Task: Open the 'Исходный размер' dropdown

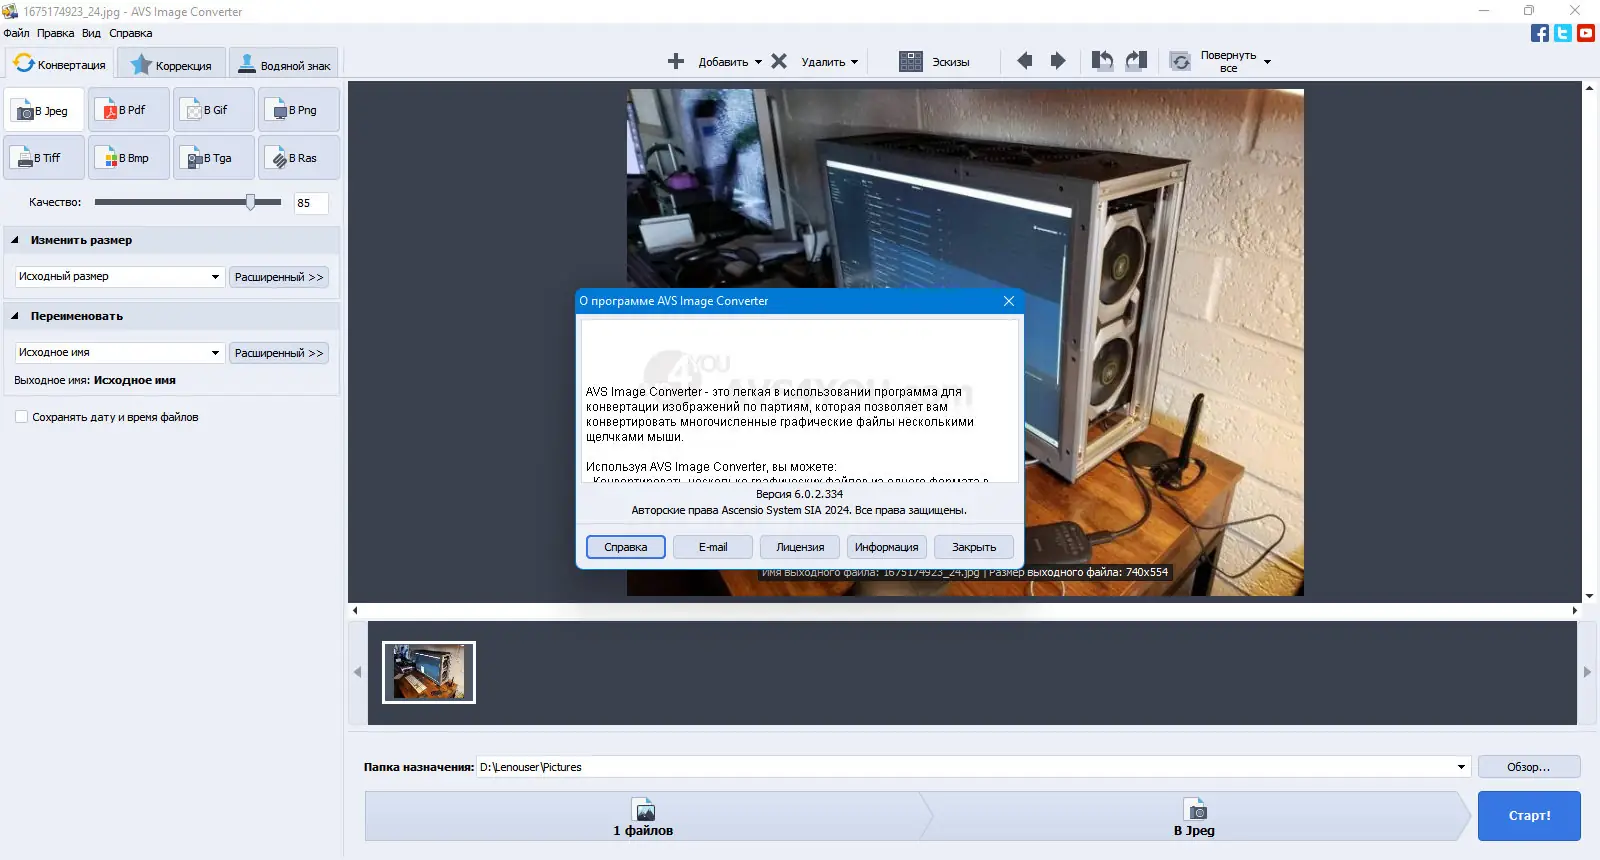Action: tap(119, 277)
